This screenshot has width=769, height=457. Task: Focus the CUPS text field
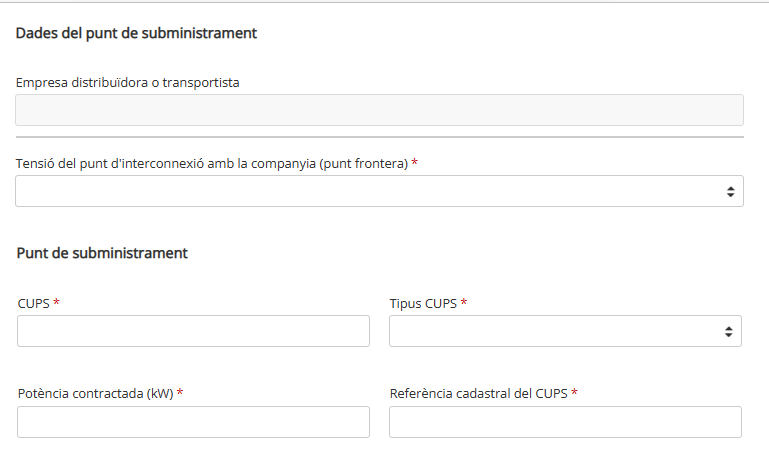coord(193,331)
